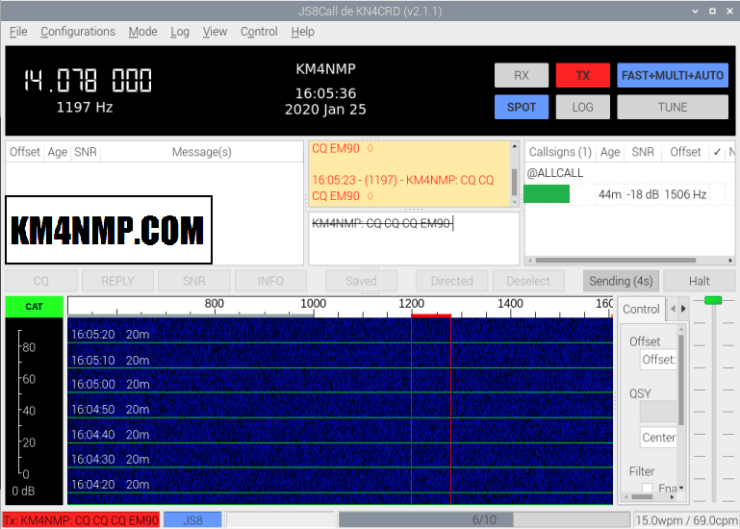Viewport: 740px width, 529px height.
Task: Open the Configurations menu
Action: [x=77, y=31]
